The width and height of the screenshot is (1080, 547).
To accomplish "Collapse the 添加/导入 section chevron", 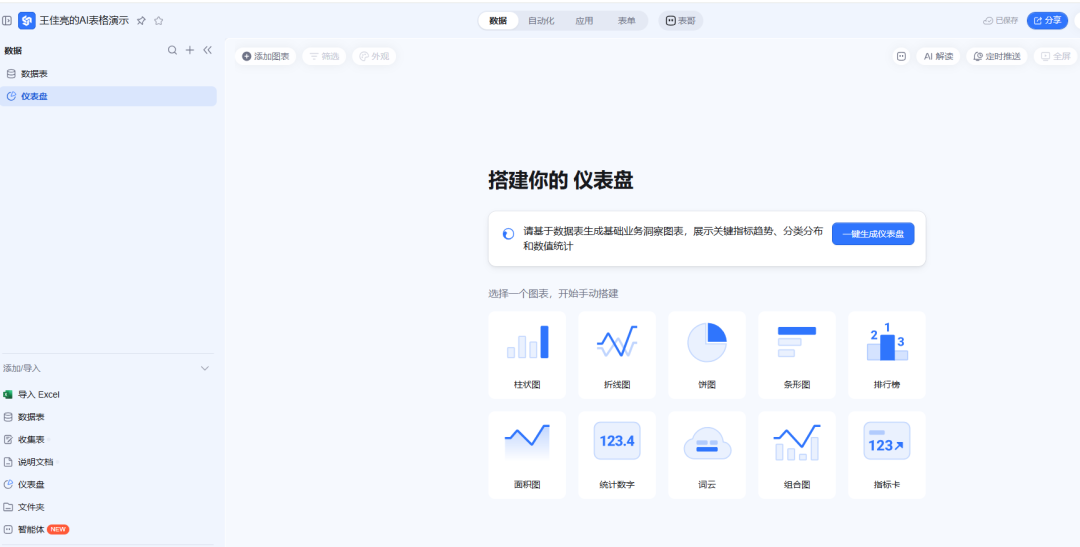I will (205, 369).
